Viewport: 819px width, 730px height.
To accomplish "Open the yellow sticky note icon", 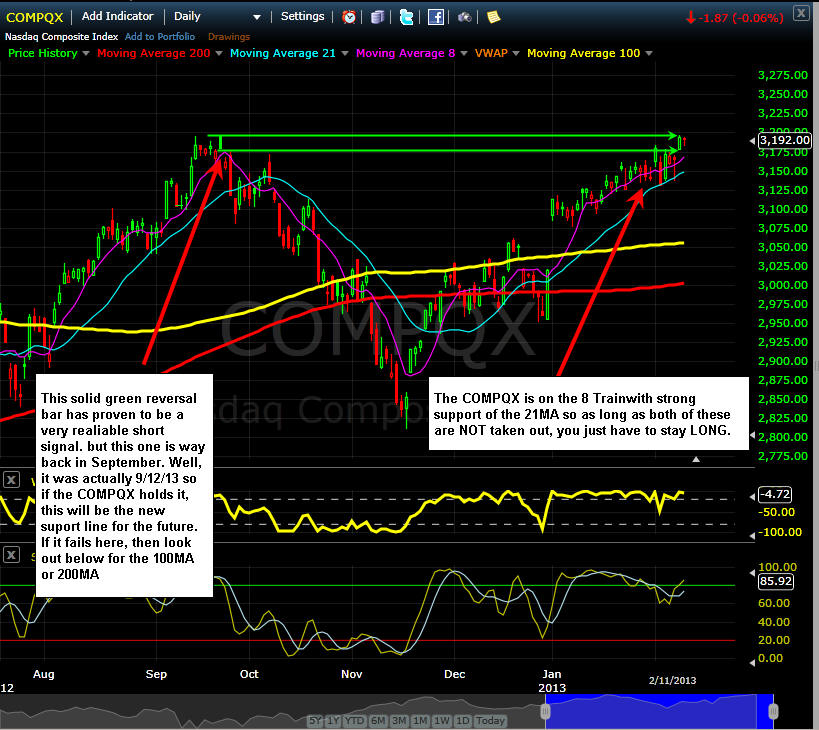I will click(493, 17).
